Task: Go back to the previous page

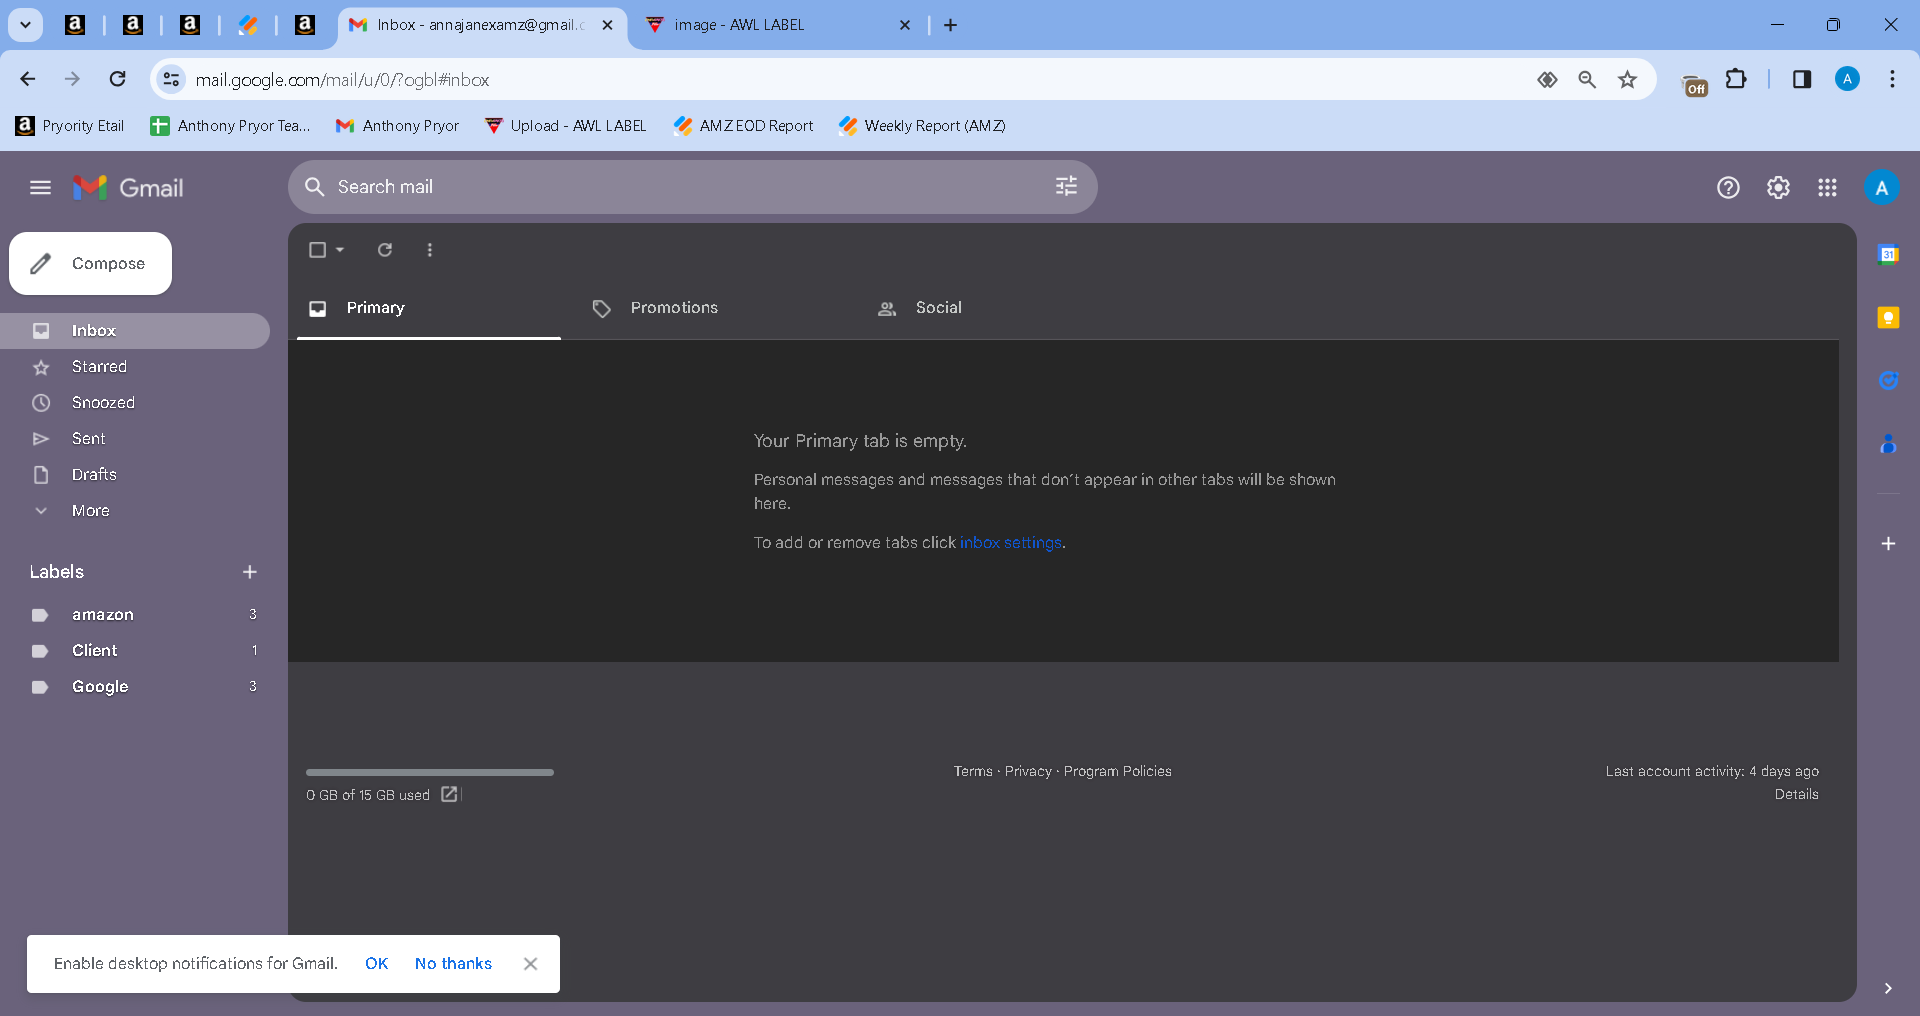Action: tap(28, 79)
